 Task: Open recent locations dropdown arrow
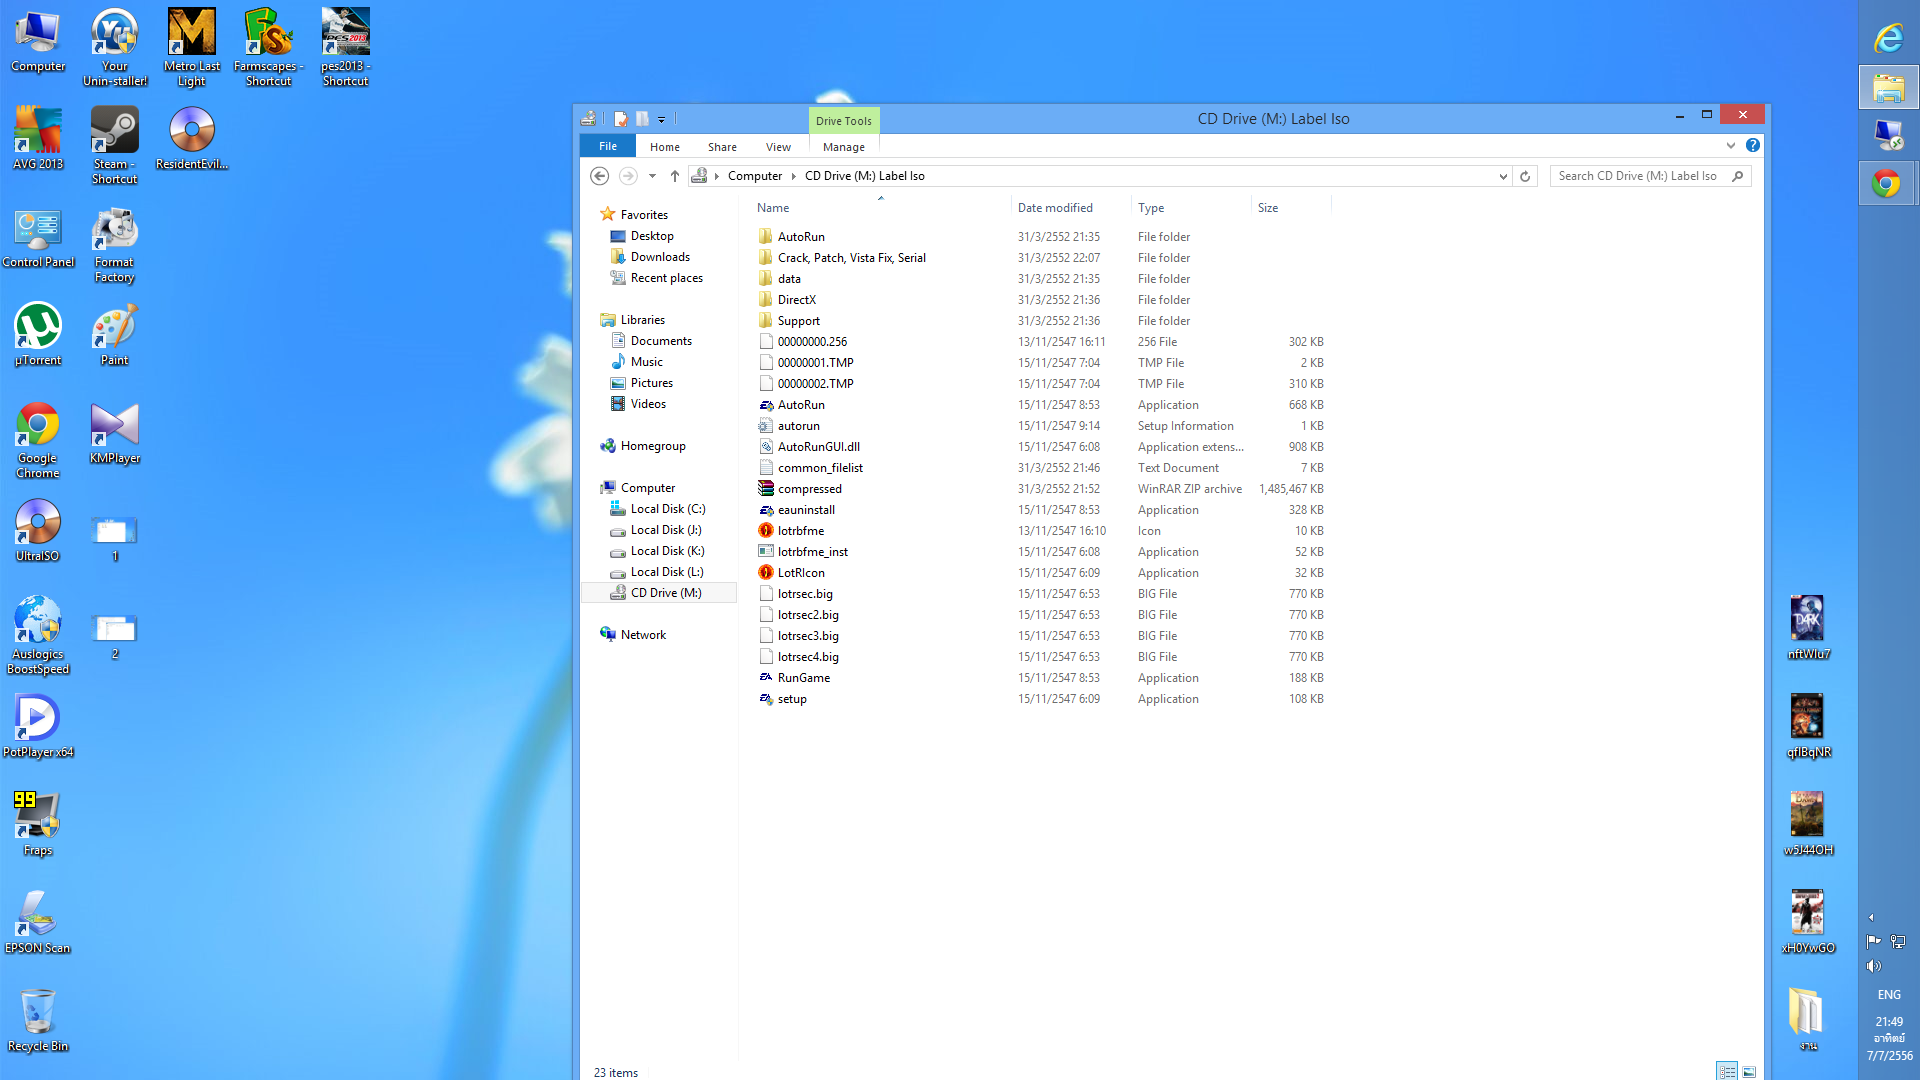(652, 176)
